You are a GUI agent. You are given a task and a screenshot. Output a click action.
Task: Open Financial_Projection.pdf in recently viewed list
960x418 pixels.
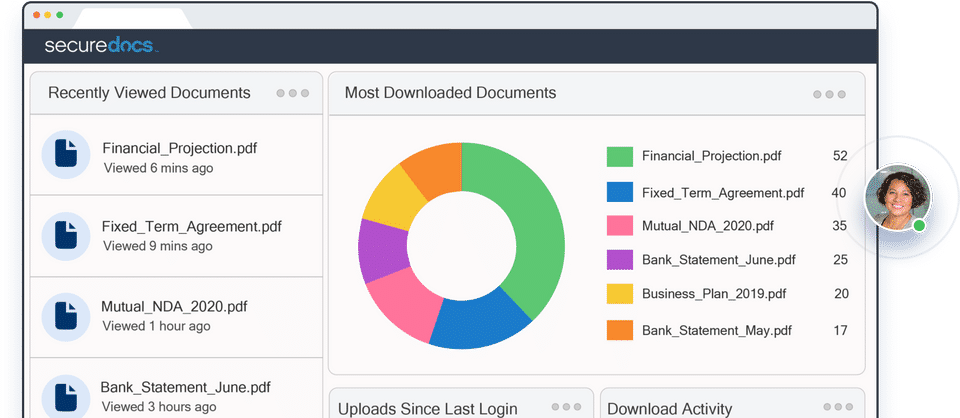pos(179,148)
